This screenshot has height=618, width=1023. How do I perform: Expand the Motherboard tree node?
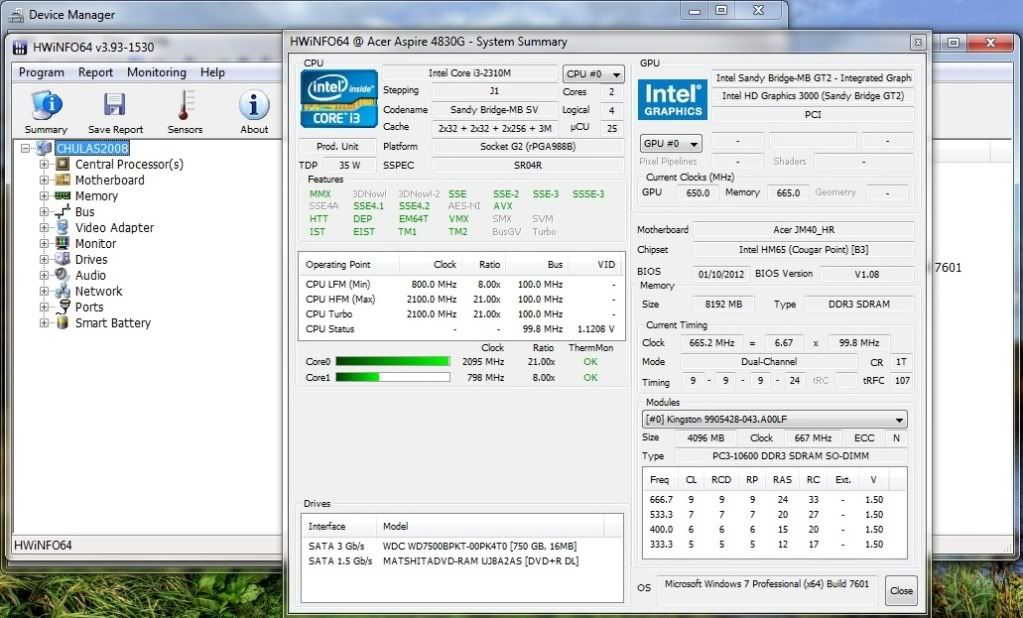[44, 180]
